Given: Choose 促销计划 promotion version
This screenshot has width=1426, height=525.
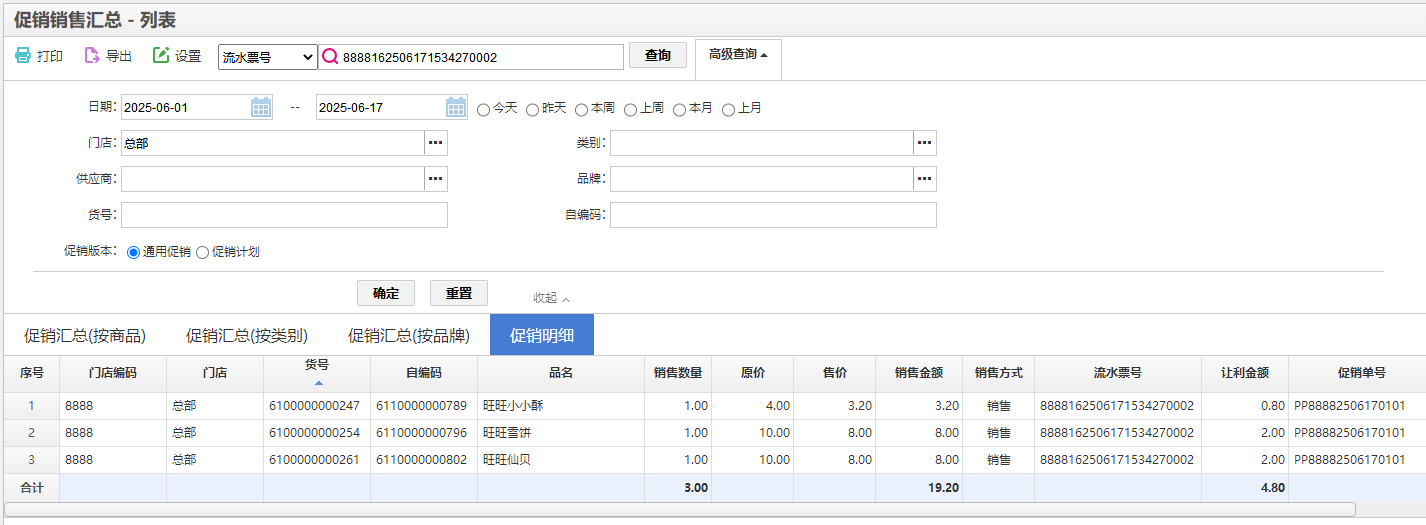Looking at the screenshot, I should [203, 253].
